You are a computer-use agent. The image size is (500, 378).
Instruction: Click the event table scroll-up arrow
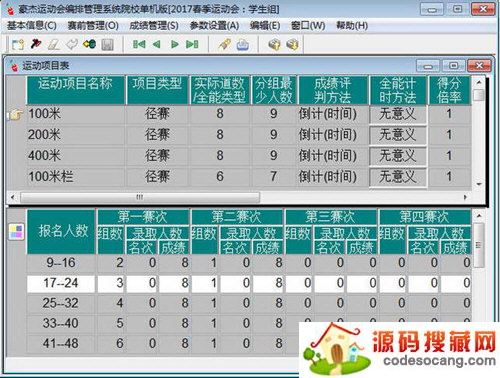pos(479,82)
